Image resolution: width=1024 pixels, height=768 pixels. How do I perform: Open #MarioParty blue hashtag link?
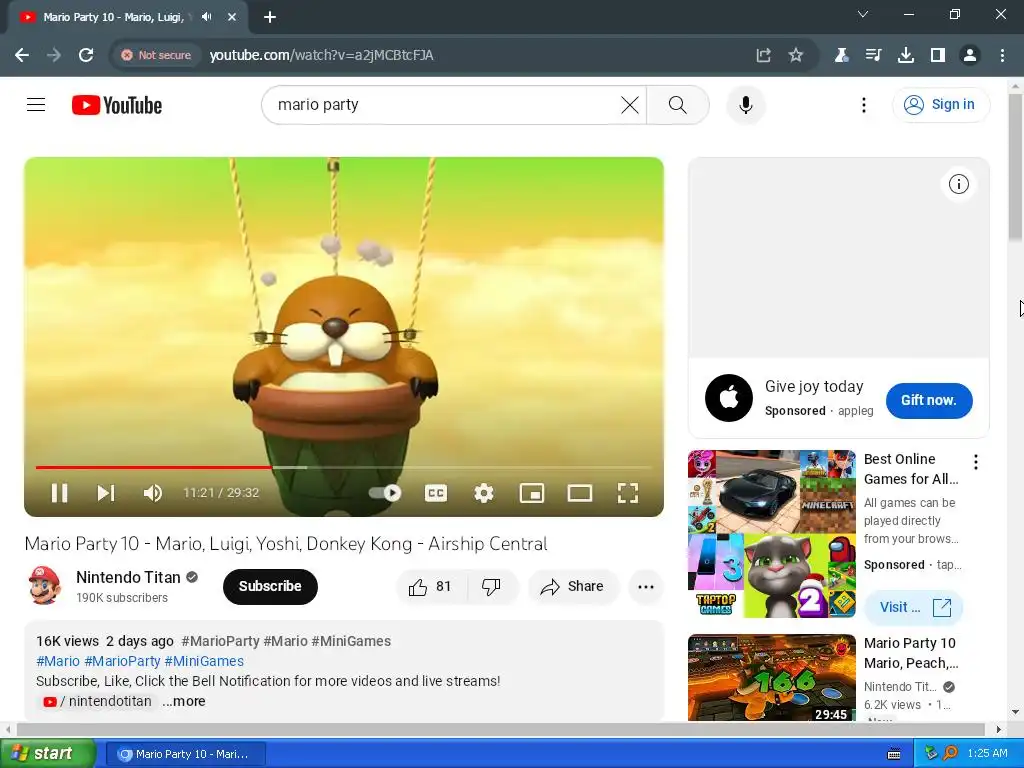tap(122, 661)
